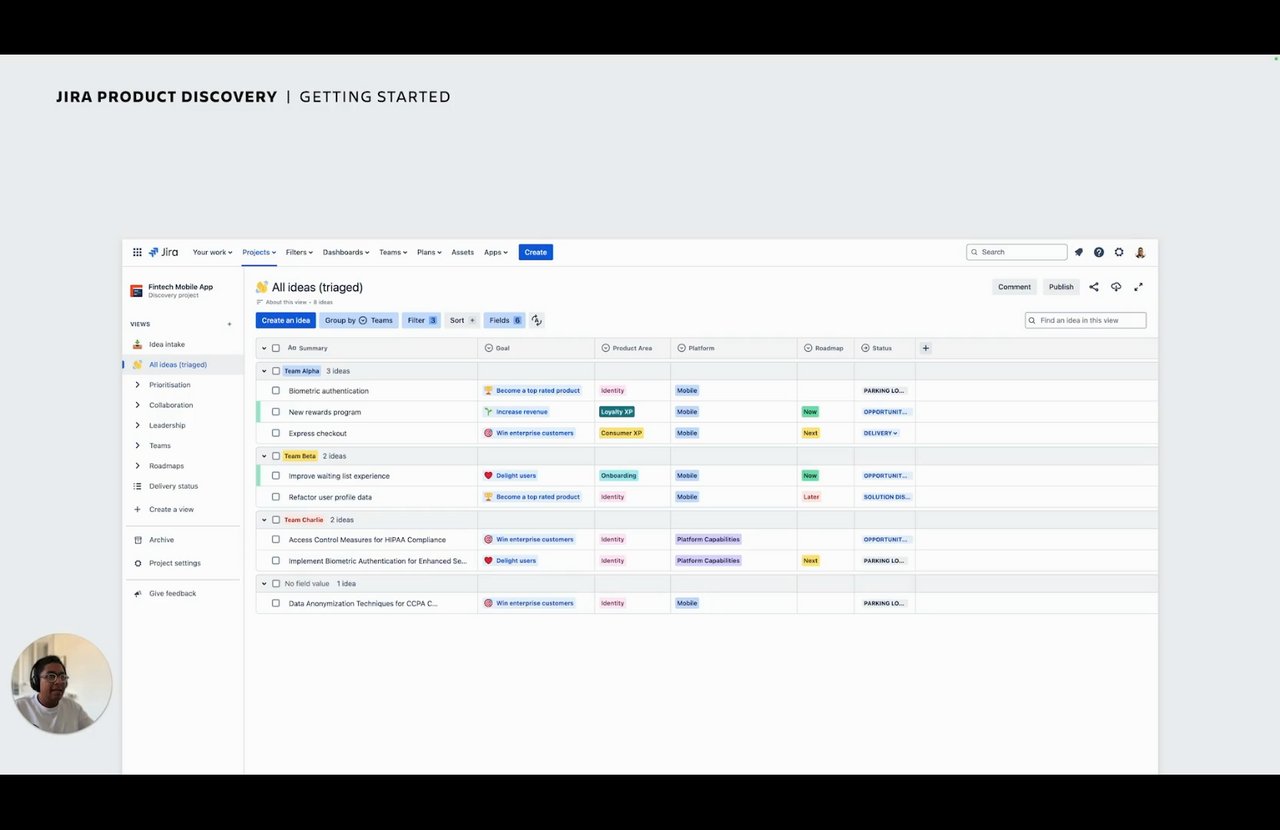
Task: Open the Plans menu
Action: 429,252
